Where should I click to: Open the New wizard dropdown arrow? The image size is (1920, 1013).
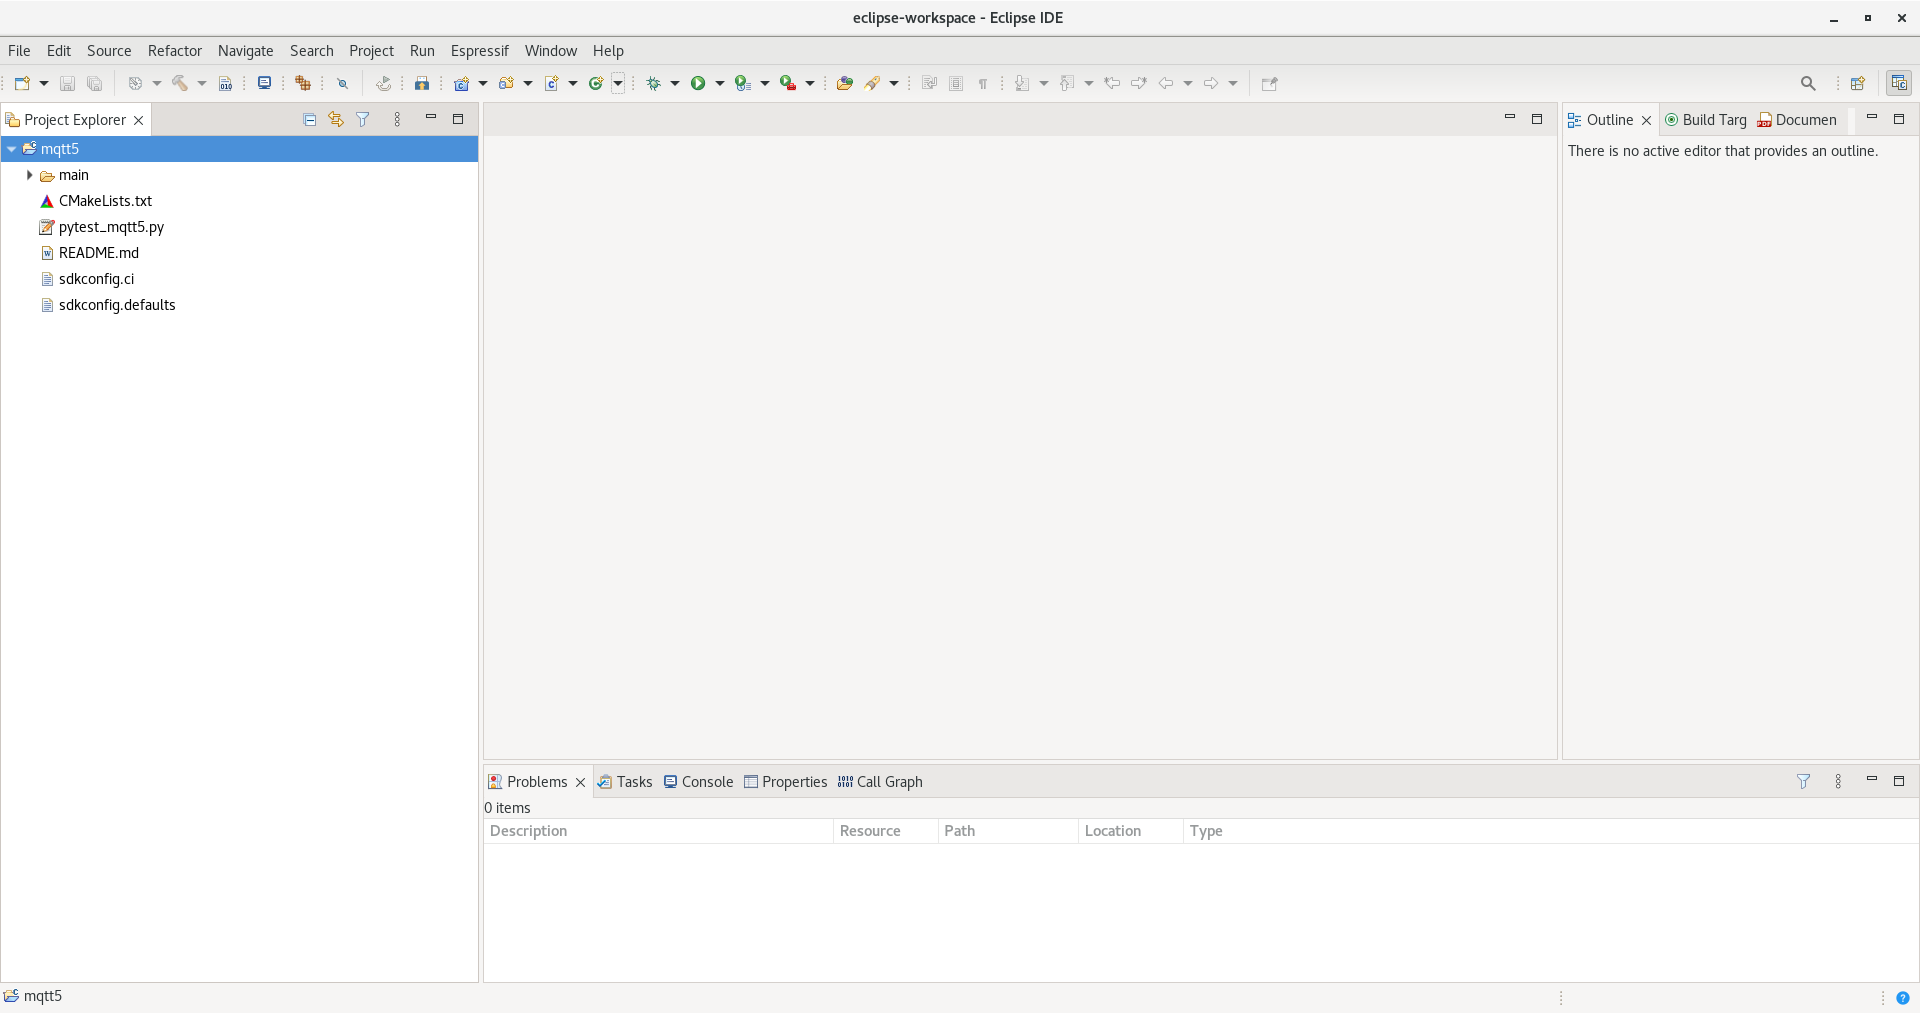[44, 84]
